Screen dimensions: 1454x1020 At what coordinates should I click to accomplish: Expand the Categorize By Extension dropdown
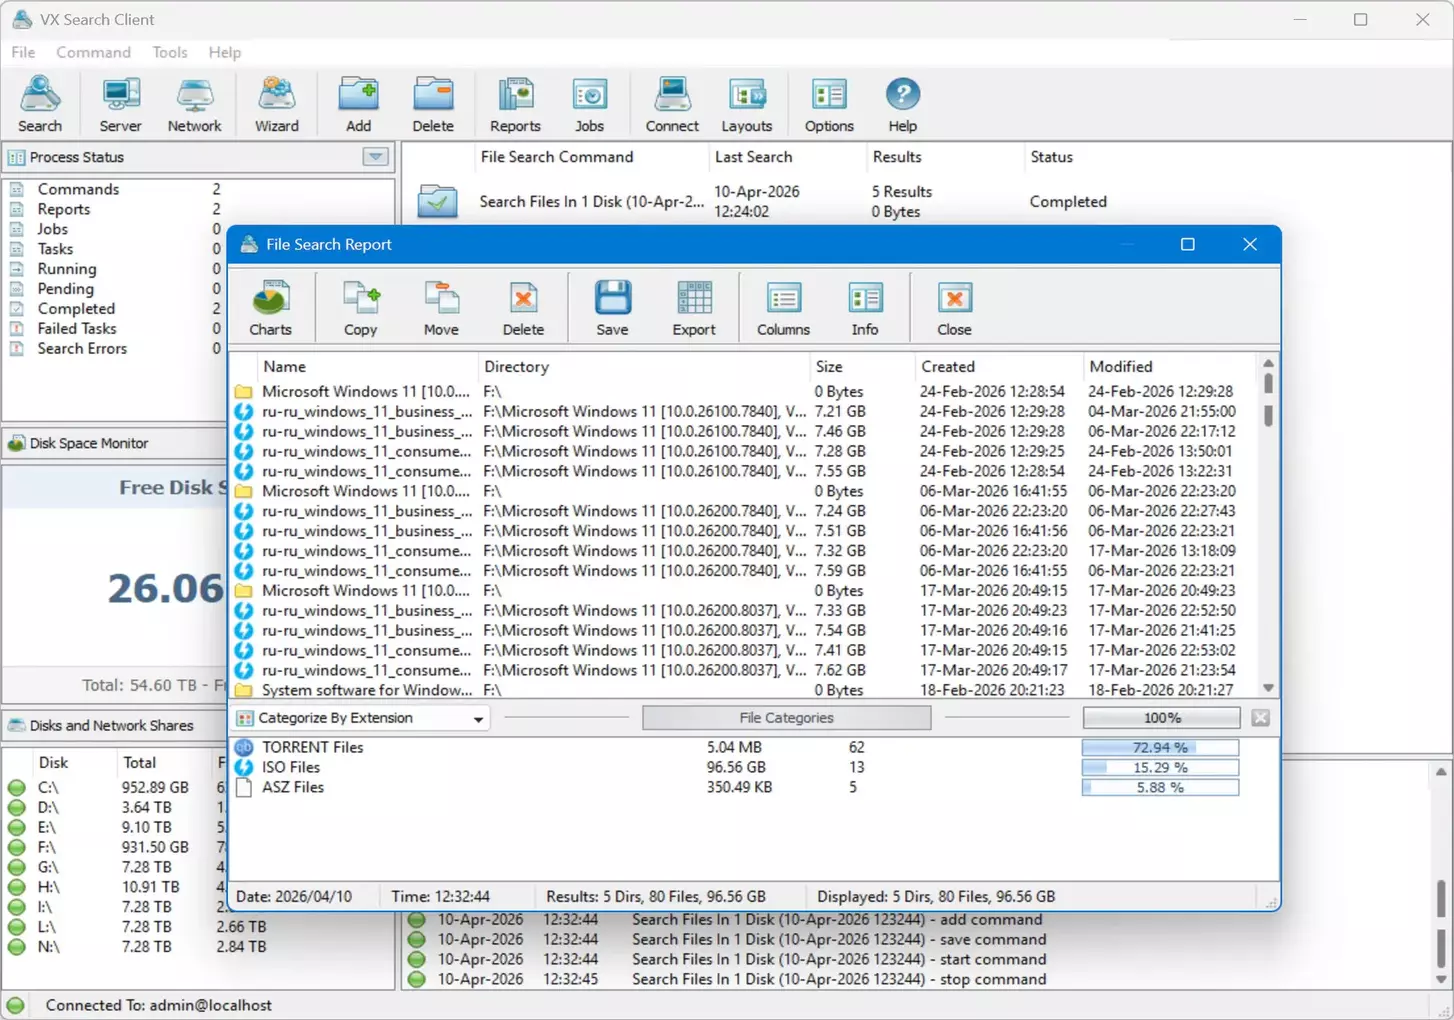coord(478,719)
